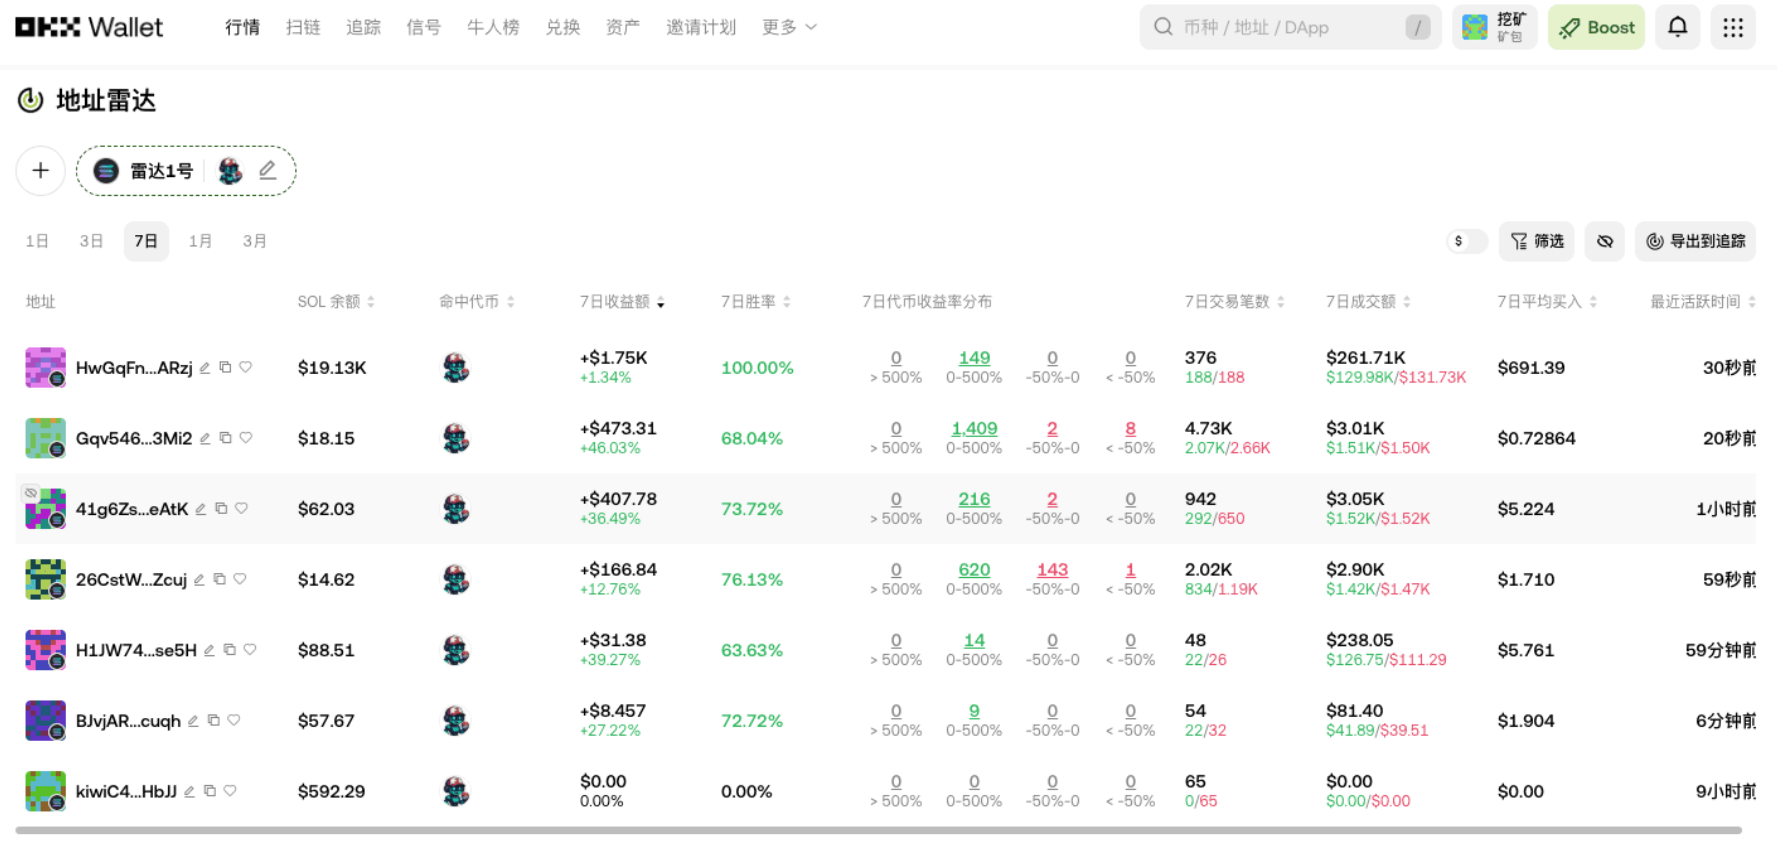Favorite the BJvjAR...cuqh address
This screenshot has height=850, width=1777.
234,720
